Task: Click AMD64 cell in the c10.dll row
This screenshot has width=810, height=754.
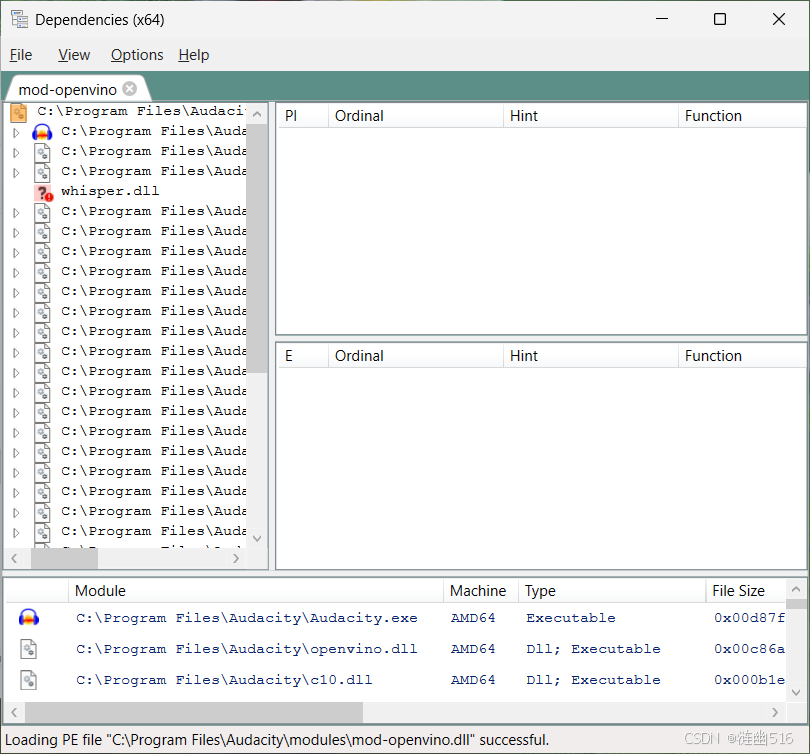Action: click(473, 680)
